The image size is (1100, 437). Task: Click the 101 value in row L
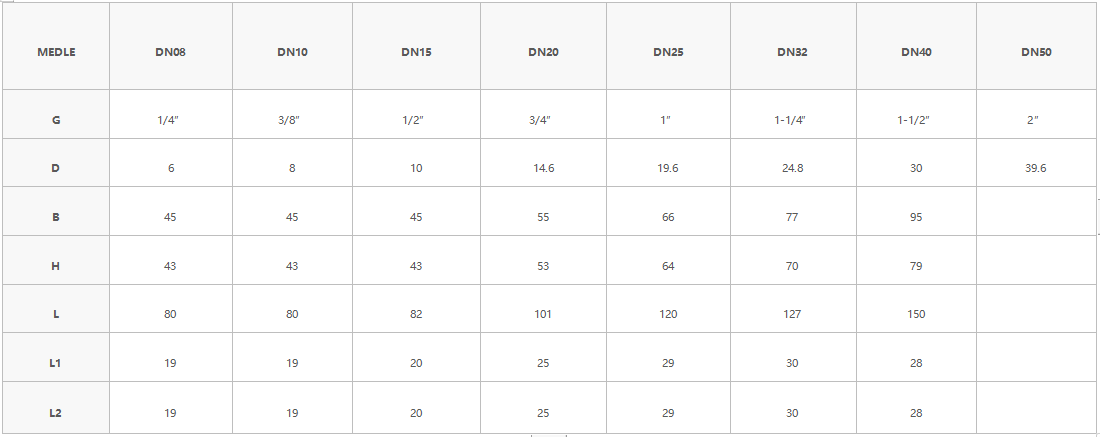[544, 314]
